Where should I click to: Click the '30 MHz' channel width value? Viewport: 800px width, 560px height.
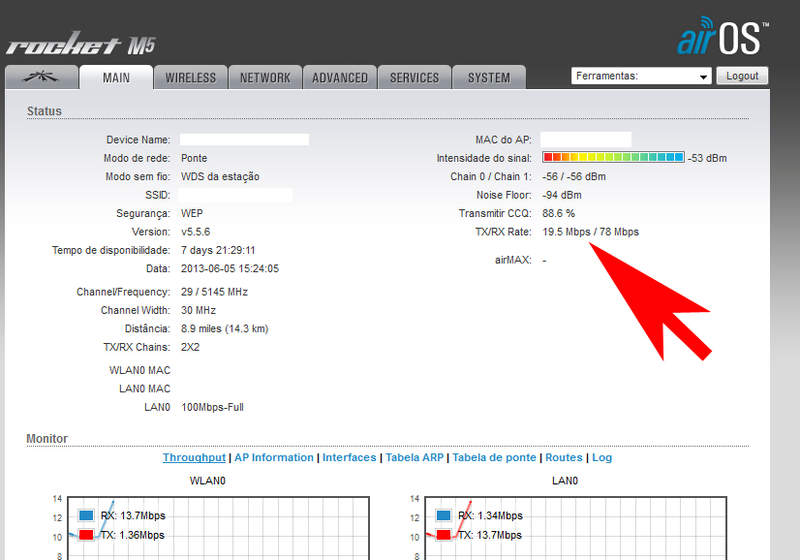click(x=198, y=310)
